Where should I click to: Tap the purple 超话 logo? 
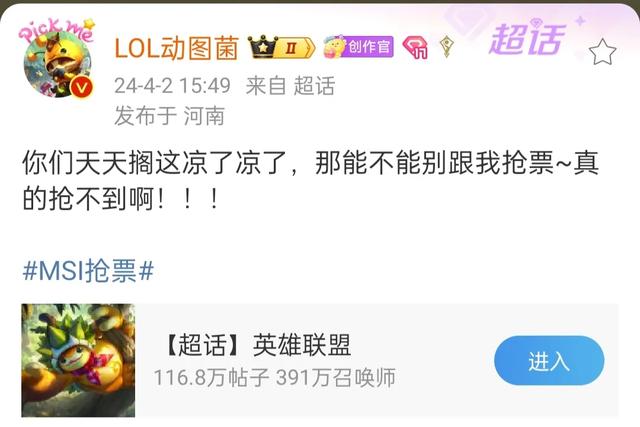click(527, 39)
